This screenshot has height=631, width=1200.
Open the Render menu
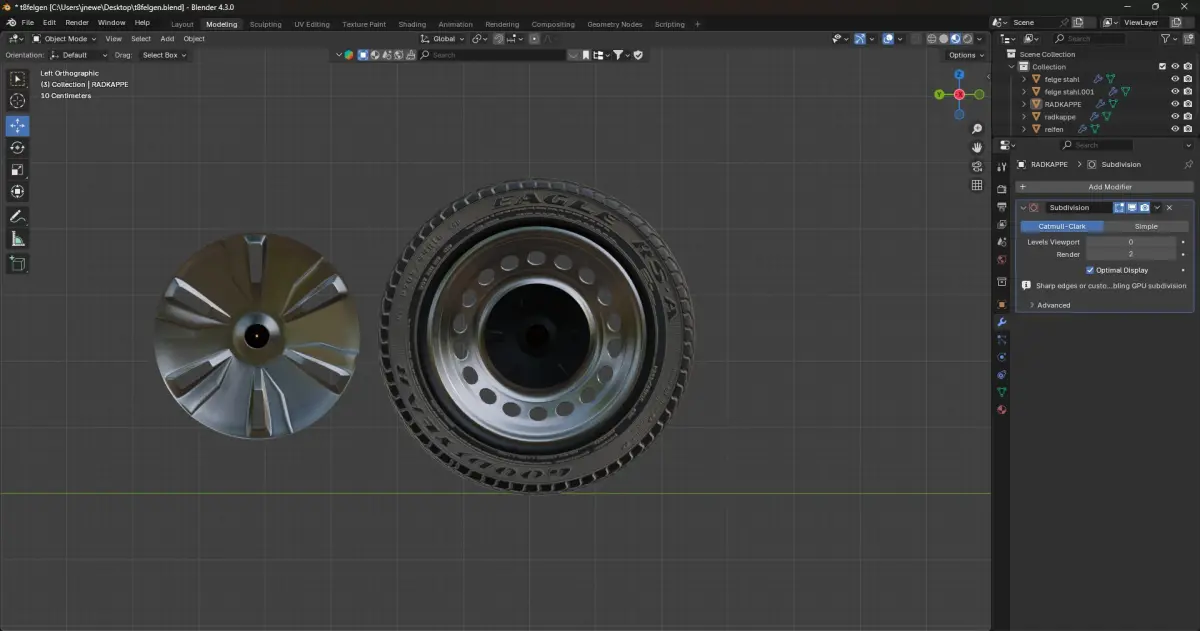click(x=77, y=22)
